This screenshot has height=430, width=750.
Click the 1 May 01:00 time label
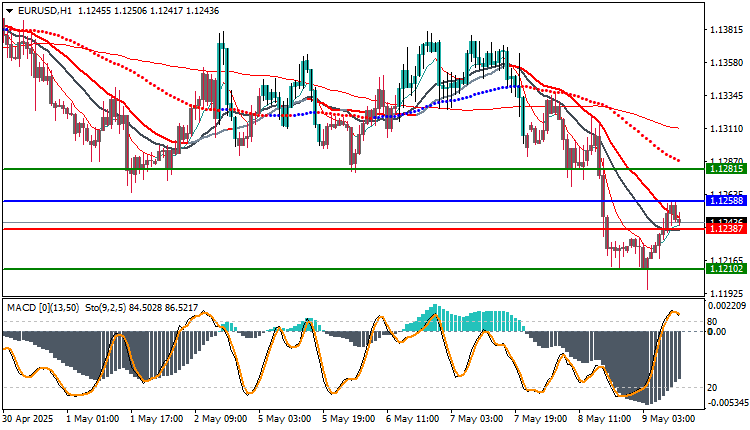pyautogui.click(x=92, y=419)
